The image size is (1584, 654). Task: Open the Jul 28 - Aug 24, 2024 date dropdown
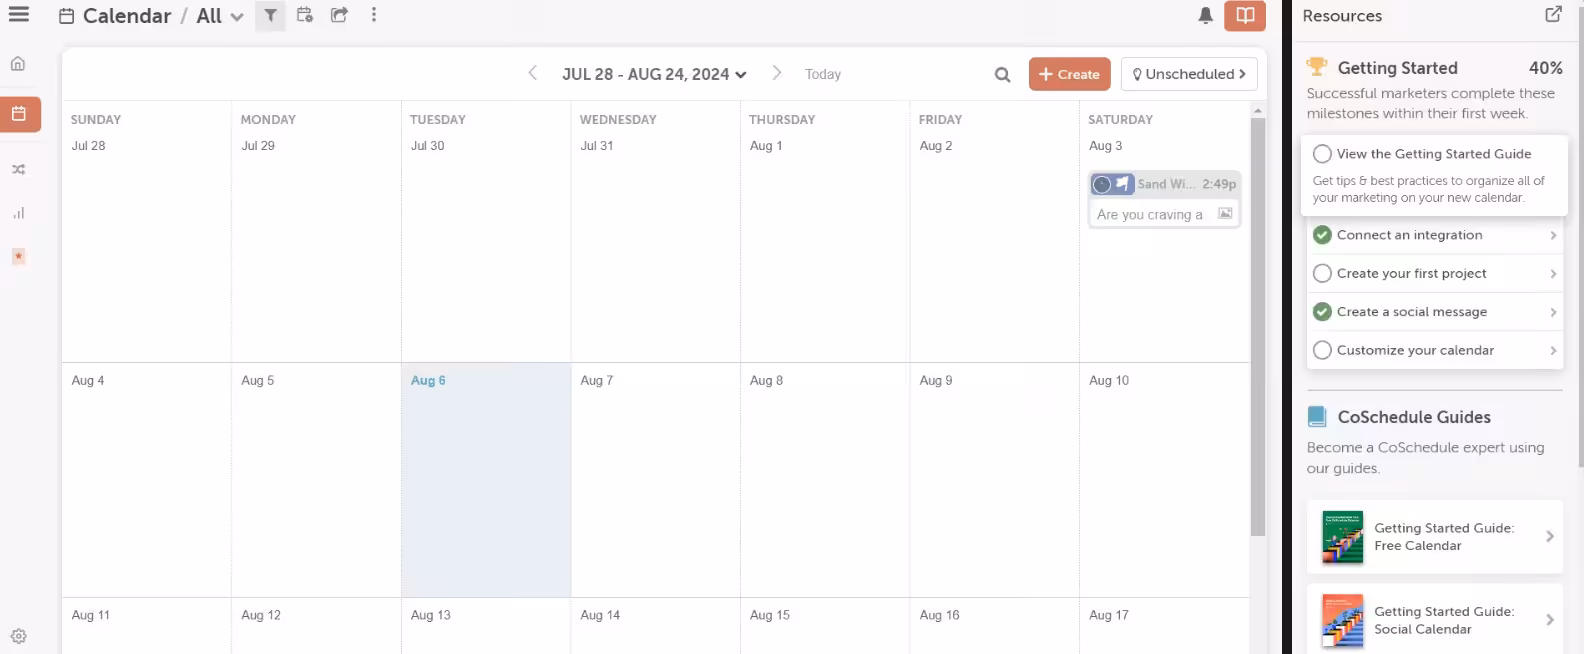654,74
